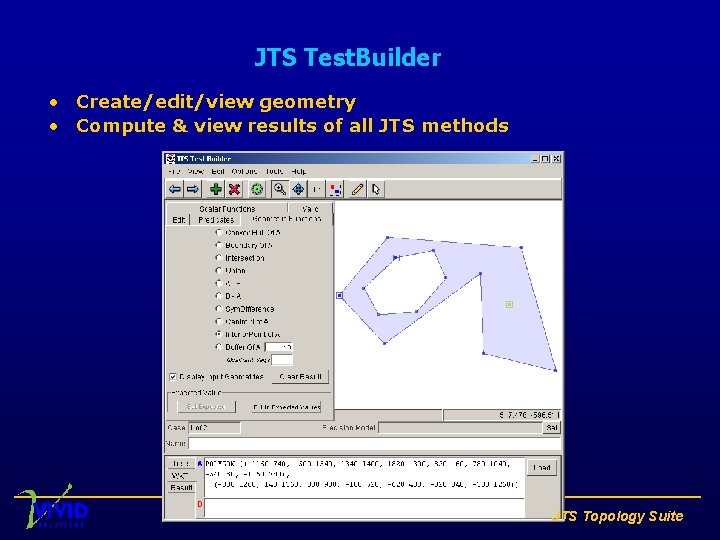
Task: Click the toolbar icon between pan and colored squares
Action: [316, 189]
